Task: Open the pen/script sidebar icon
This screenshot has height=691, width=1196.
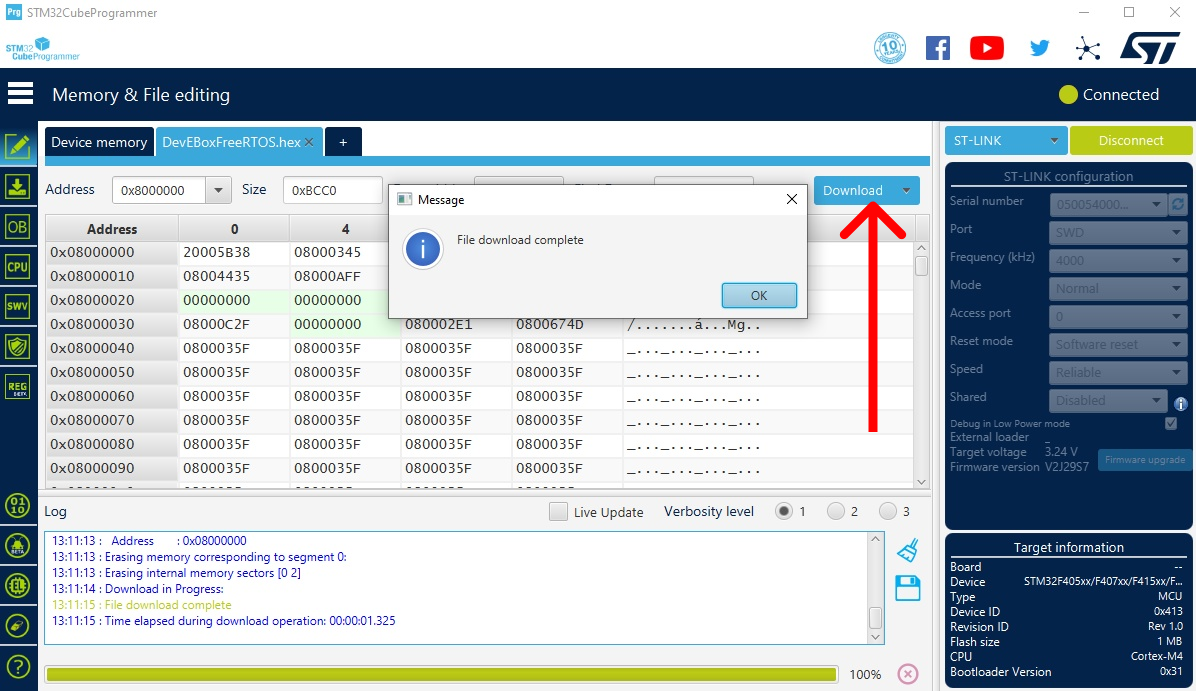Action: (x=18, y=626)
